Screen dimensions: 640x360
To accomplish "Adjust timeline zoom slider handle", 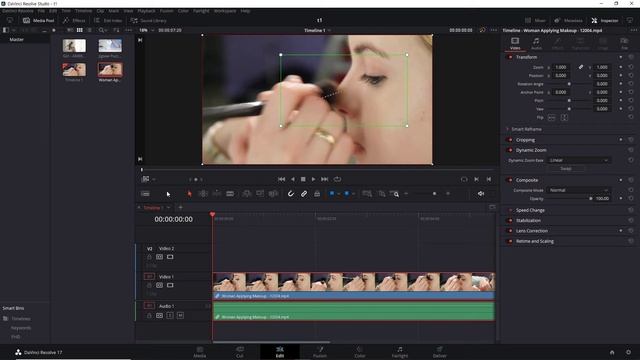I will click(434, 194).
